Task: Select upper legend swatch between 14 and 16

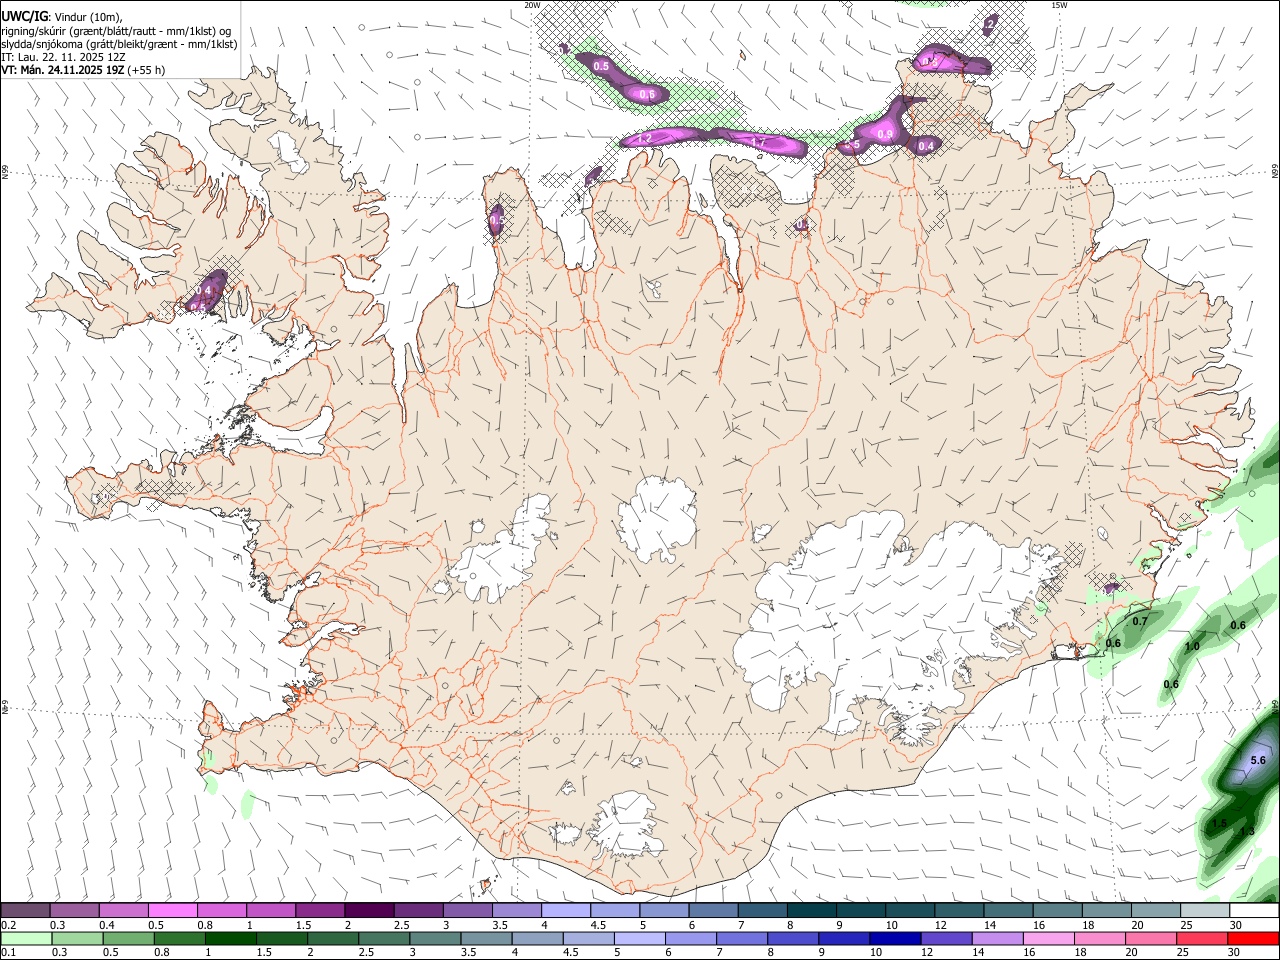Action: tap(1008, 910)
